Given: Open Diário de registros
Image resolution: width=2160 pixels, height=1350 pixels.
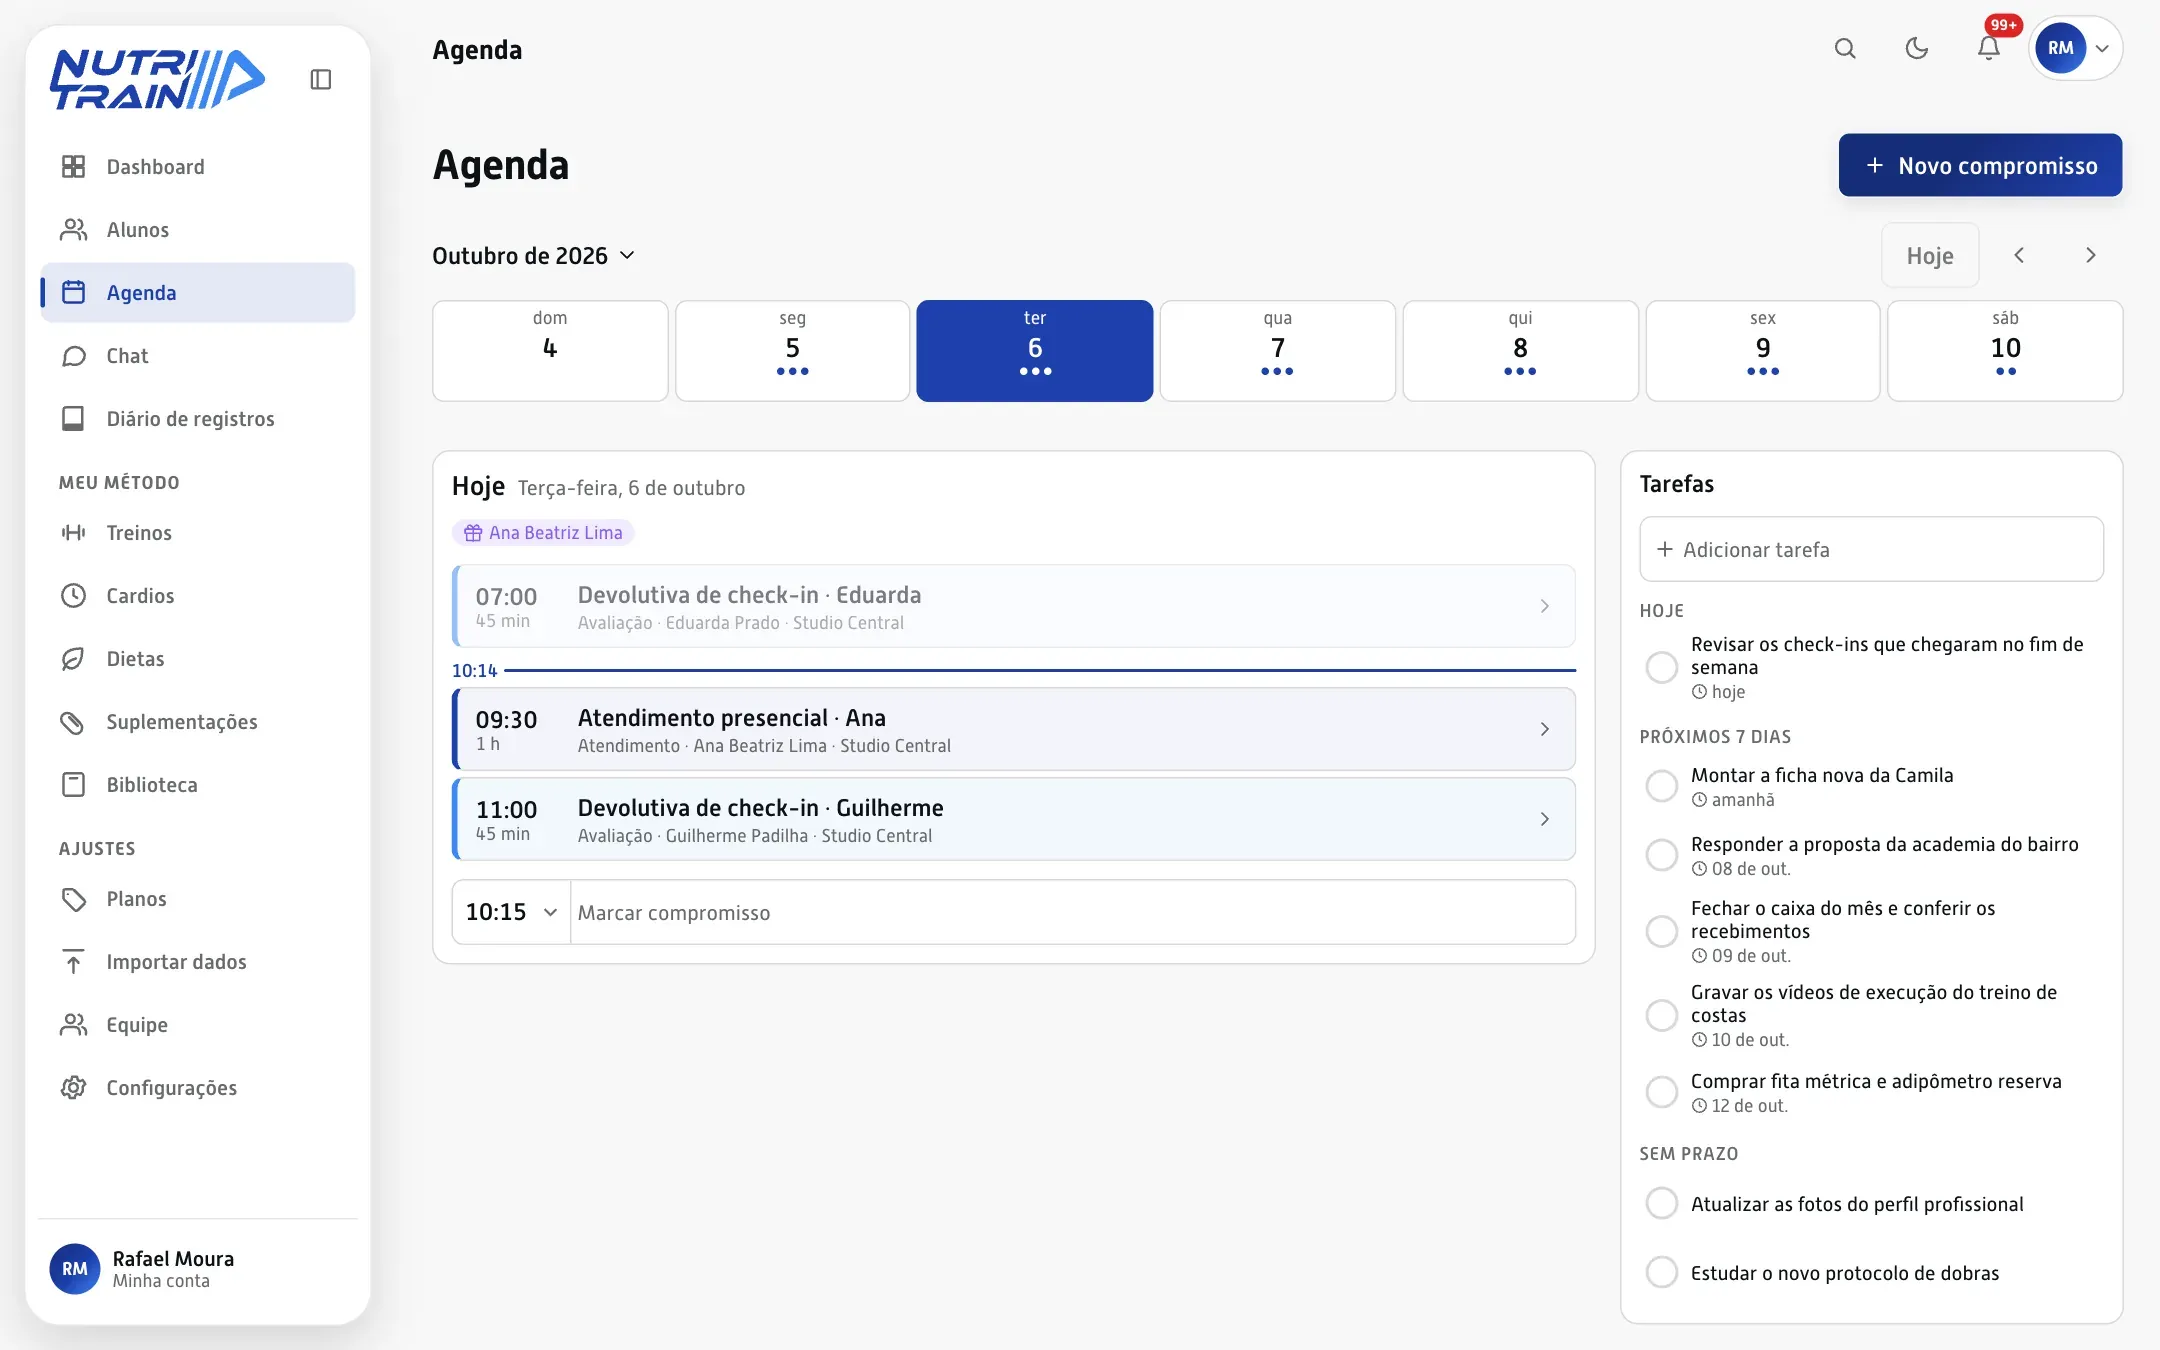Looking at the screenshot, I should [x=198, y=419].
